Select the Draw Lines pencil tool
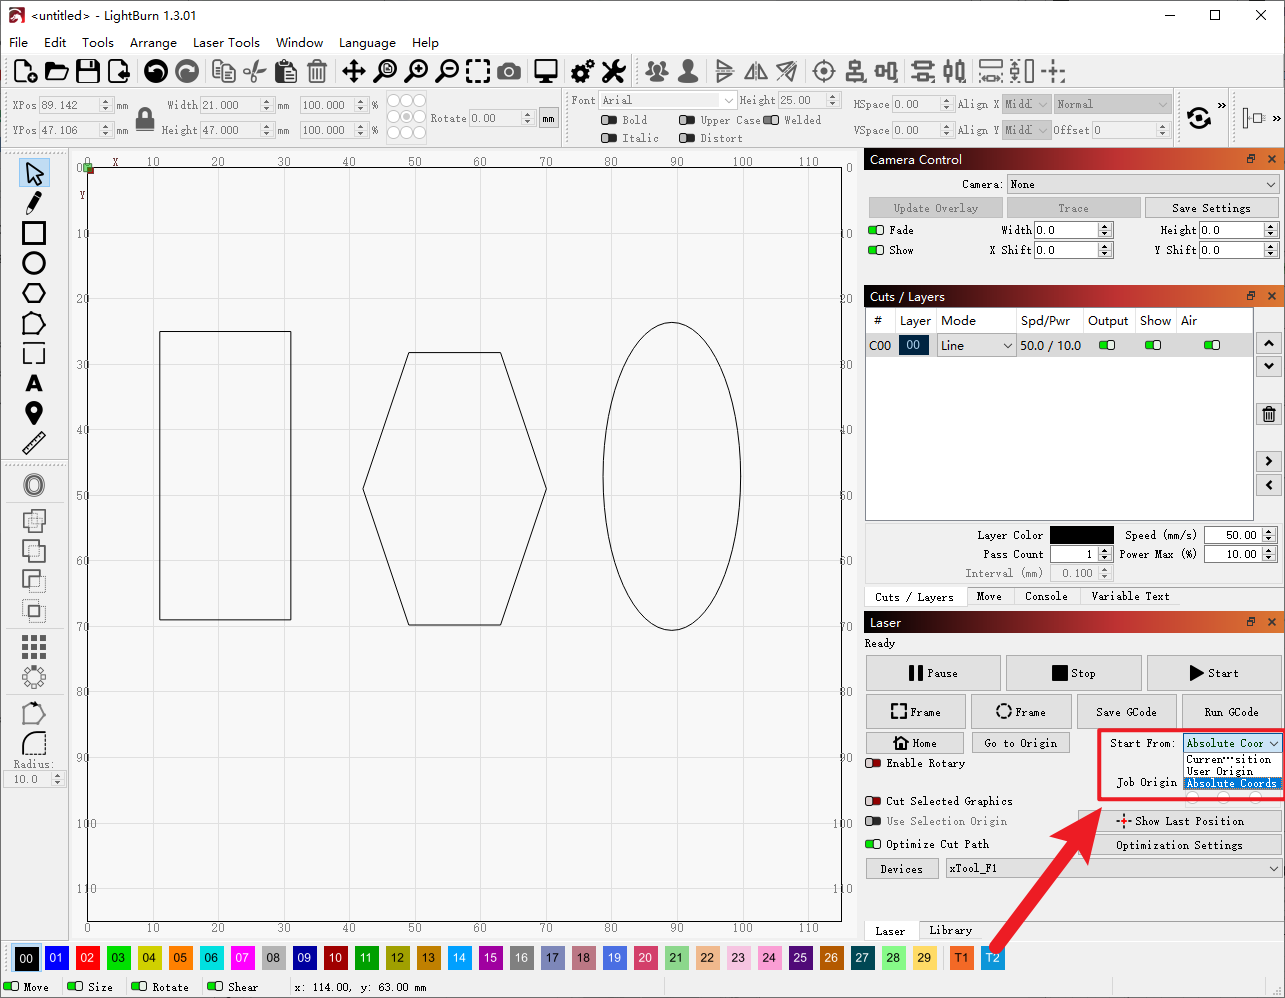This screenshot has width=1285, height=998. coord(34,203)
